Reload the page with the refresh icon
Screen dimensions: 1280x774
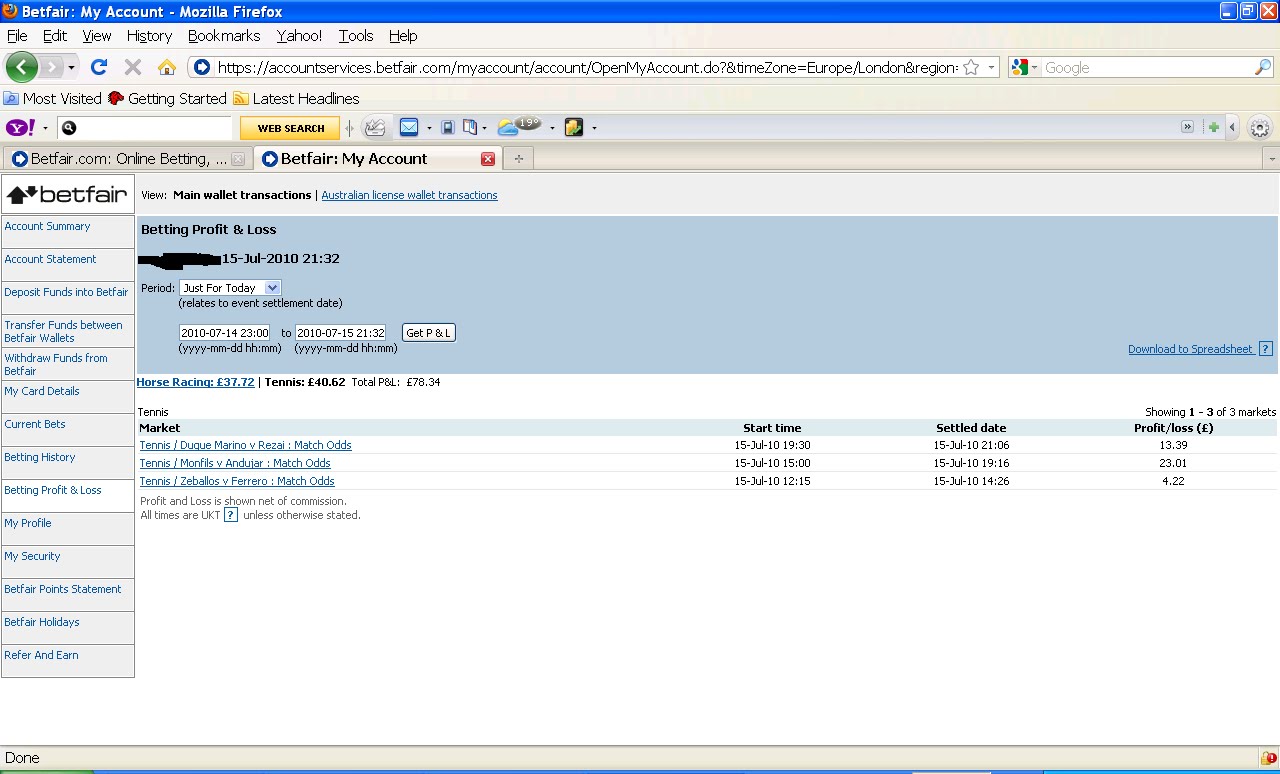click(98, 67)
